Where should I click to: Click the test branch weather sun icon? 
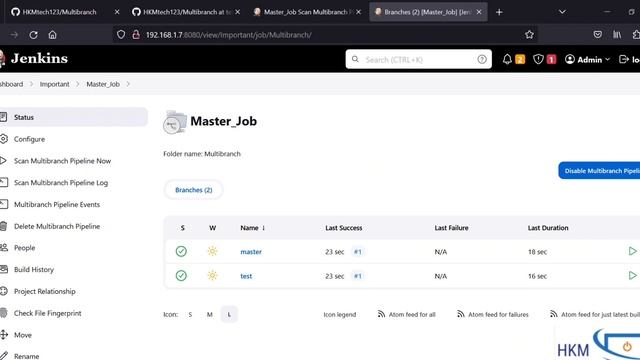[212, 276]
